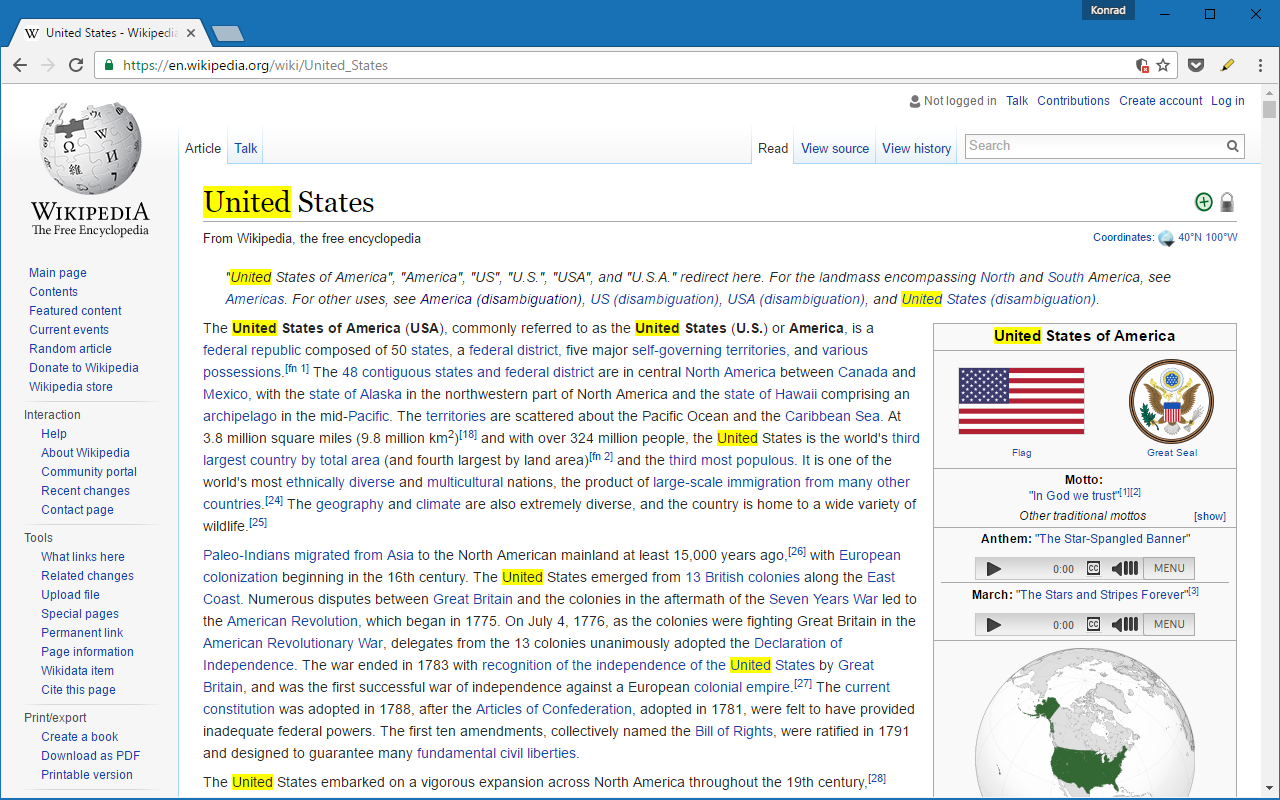This screenshot has height=800, width=1280.
Task: Click the vertical scrollbar thumb
Action: point(1269,109)
